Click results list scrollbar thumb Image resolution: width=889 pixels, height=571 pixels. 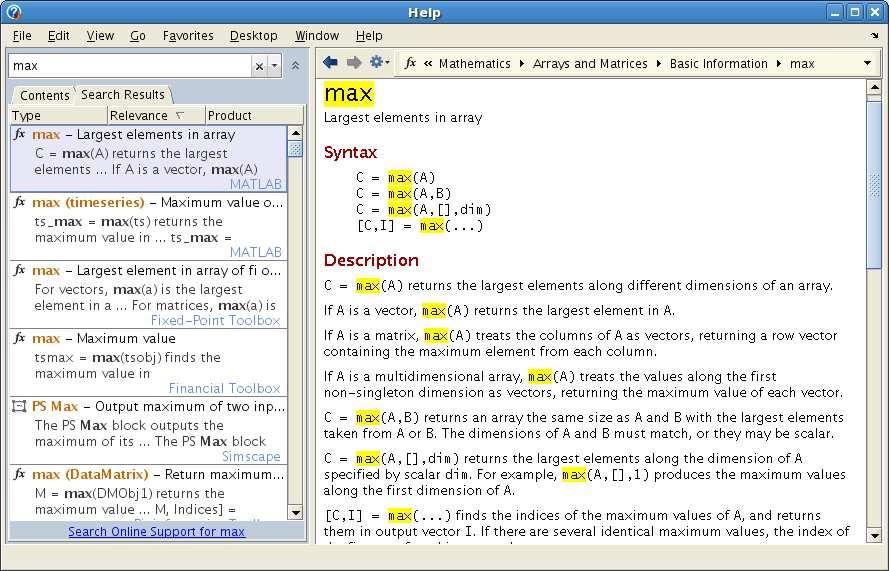click(x=295, y=149)
